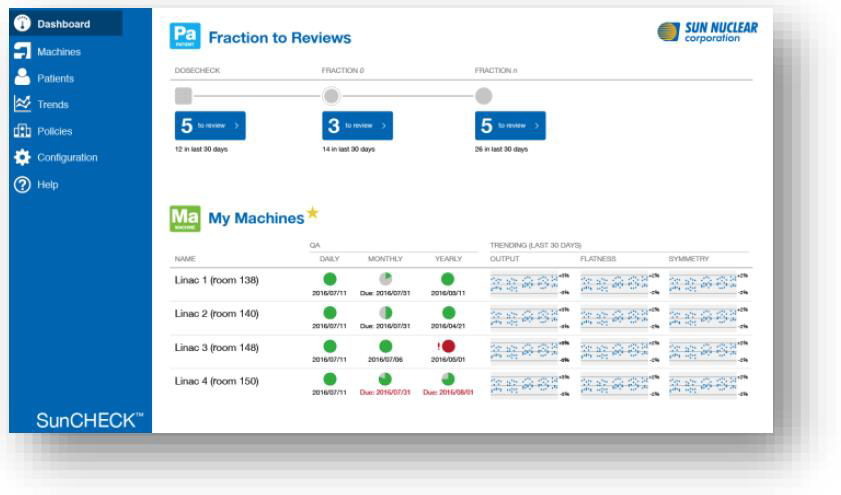Click the Trends chart icon
The height and width of the screenshot is (495, 841).
point(18,103)
